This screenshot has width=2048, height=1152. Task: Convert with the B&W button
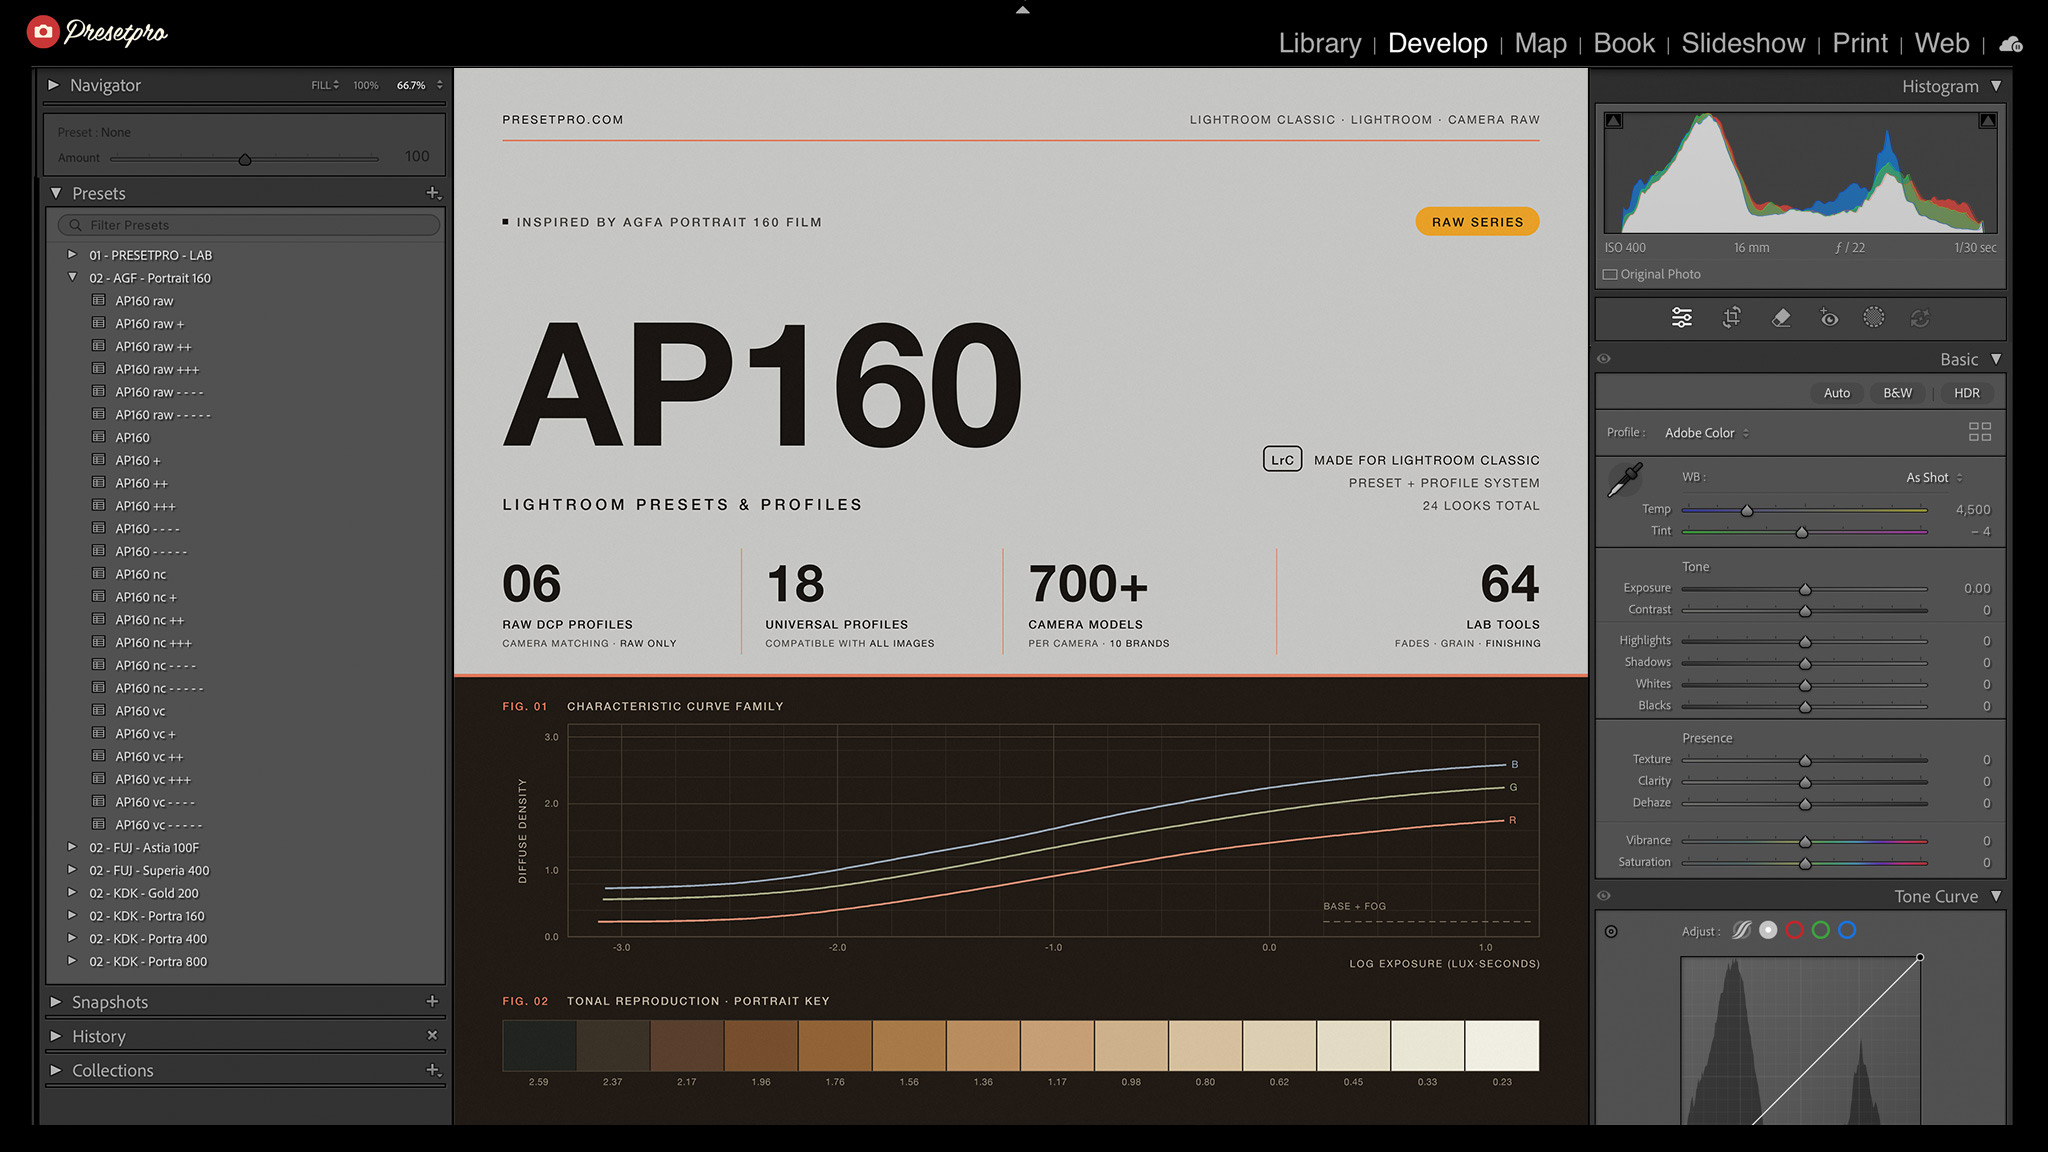1897,393
